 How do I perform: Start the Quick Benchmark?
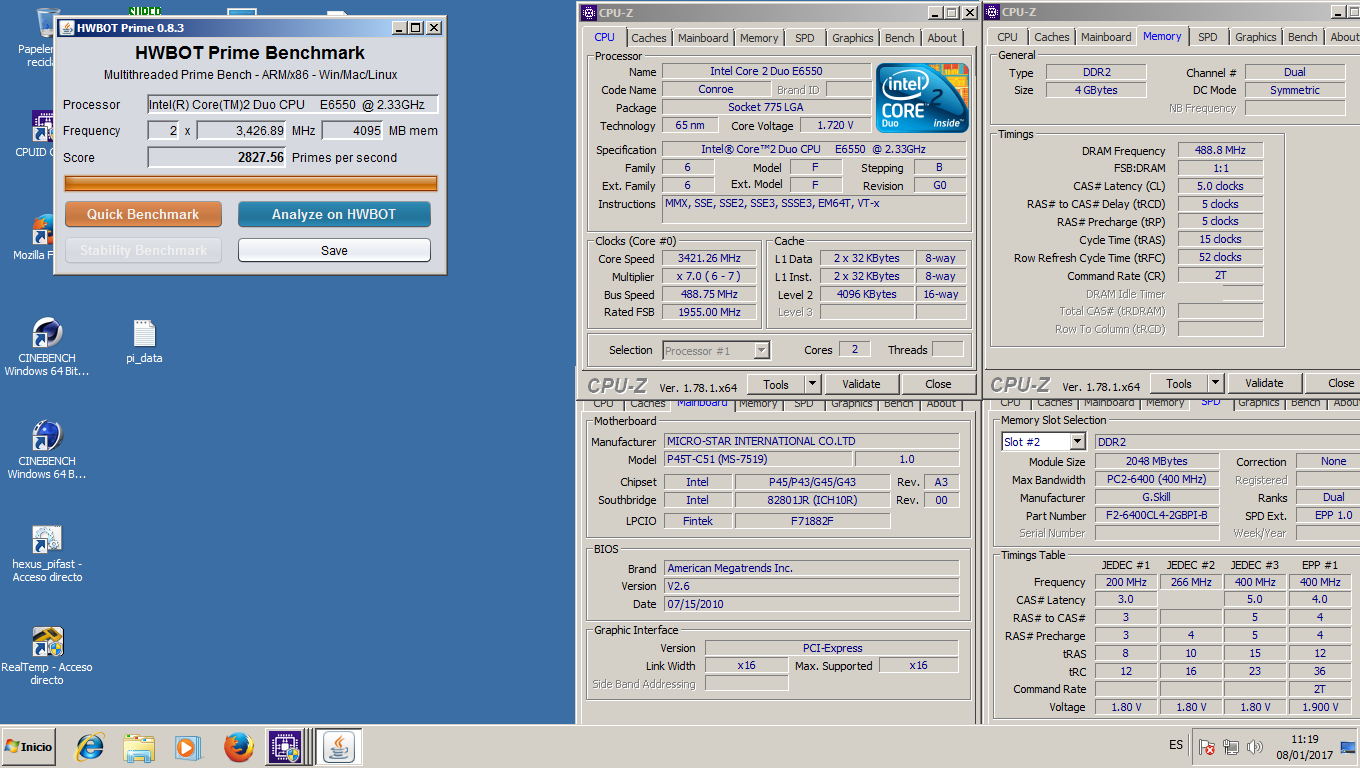click(x=143, y=214)
